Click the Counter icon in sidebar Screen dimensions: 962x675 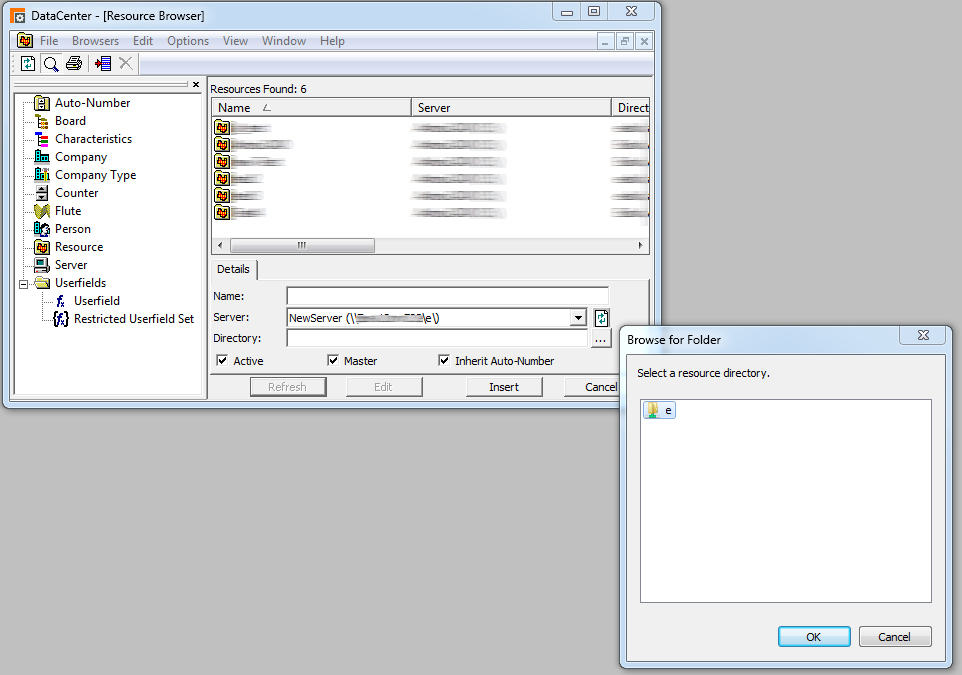(x=43, y=192)
